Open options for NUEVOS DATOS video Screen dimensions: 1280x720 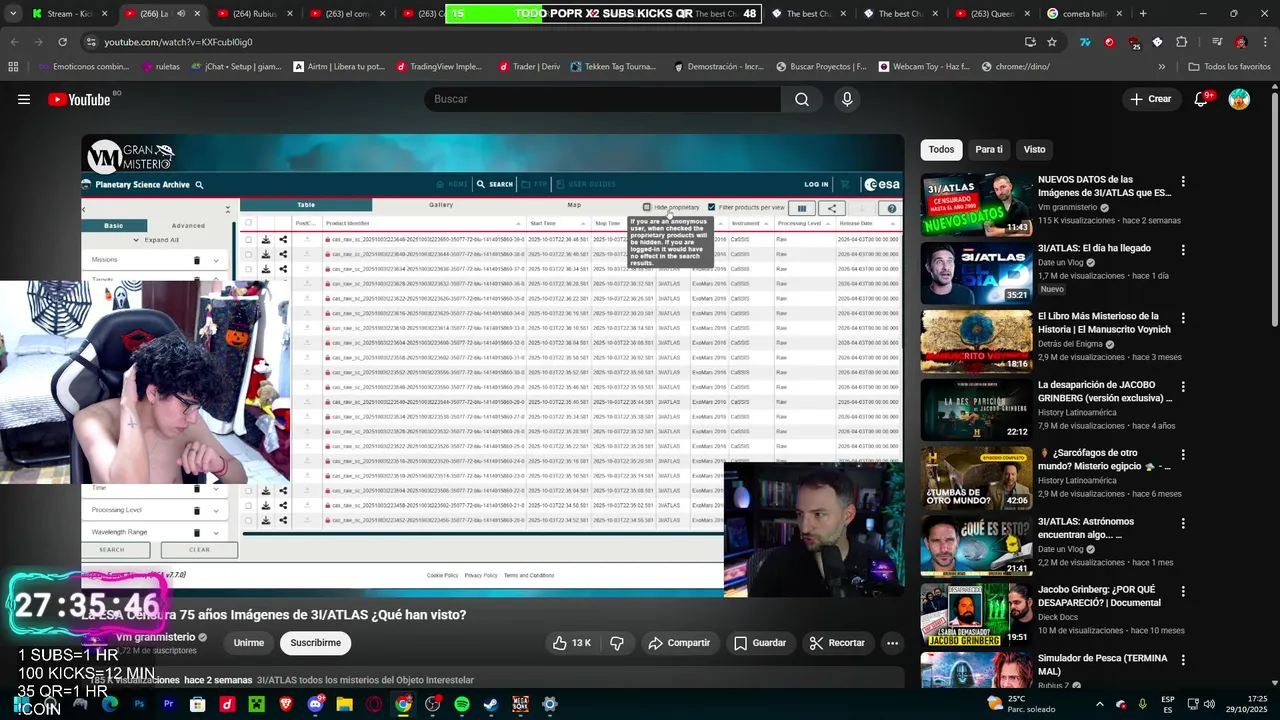[x=1183, y=182]
